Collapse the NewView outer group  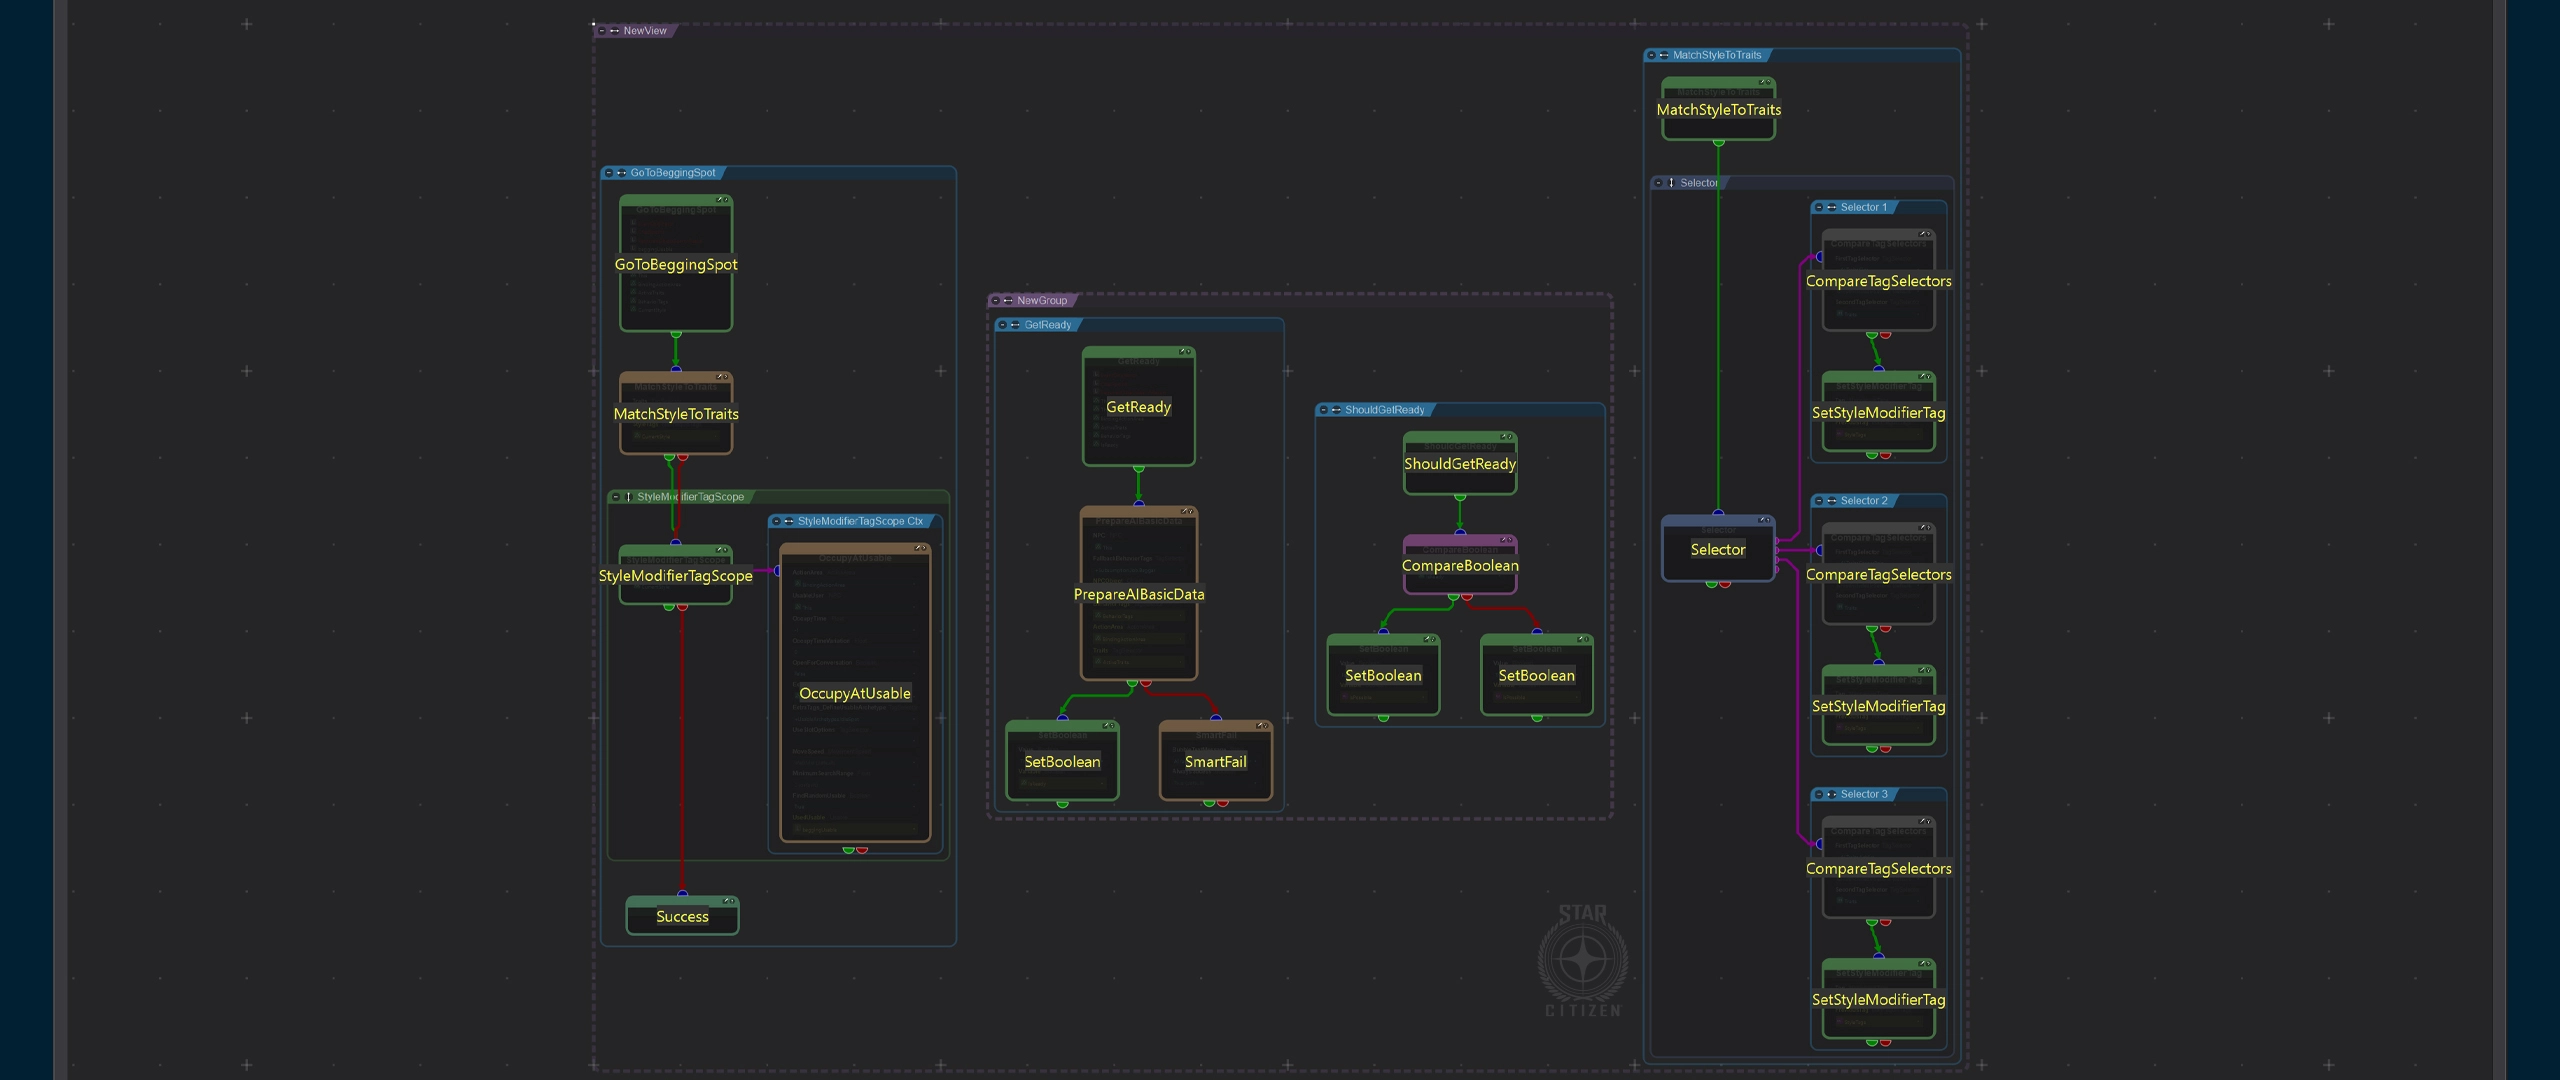point(602,31)
